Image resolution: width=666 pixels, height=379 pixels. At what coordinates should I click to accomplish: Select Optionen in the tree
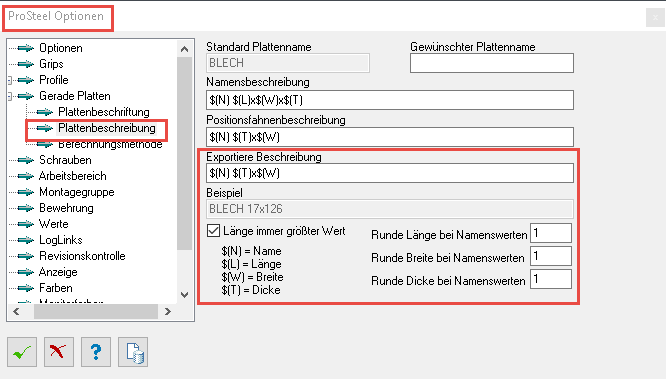pyautogui.click(x=61, y=48)
